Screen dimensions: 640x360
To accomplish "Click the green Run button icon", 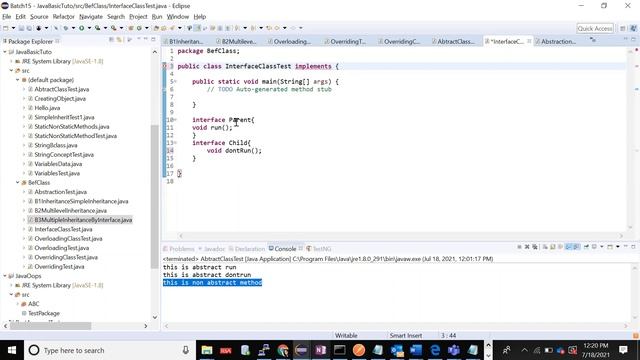I will [x=82, y=28].
